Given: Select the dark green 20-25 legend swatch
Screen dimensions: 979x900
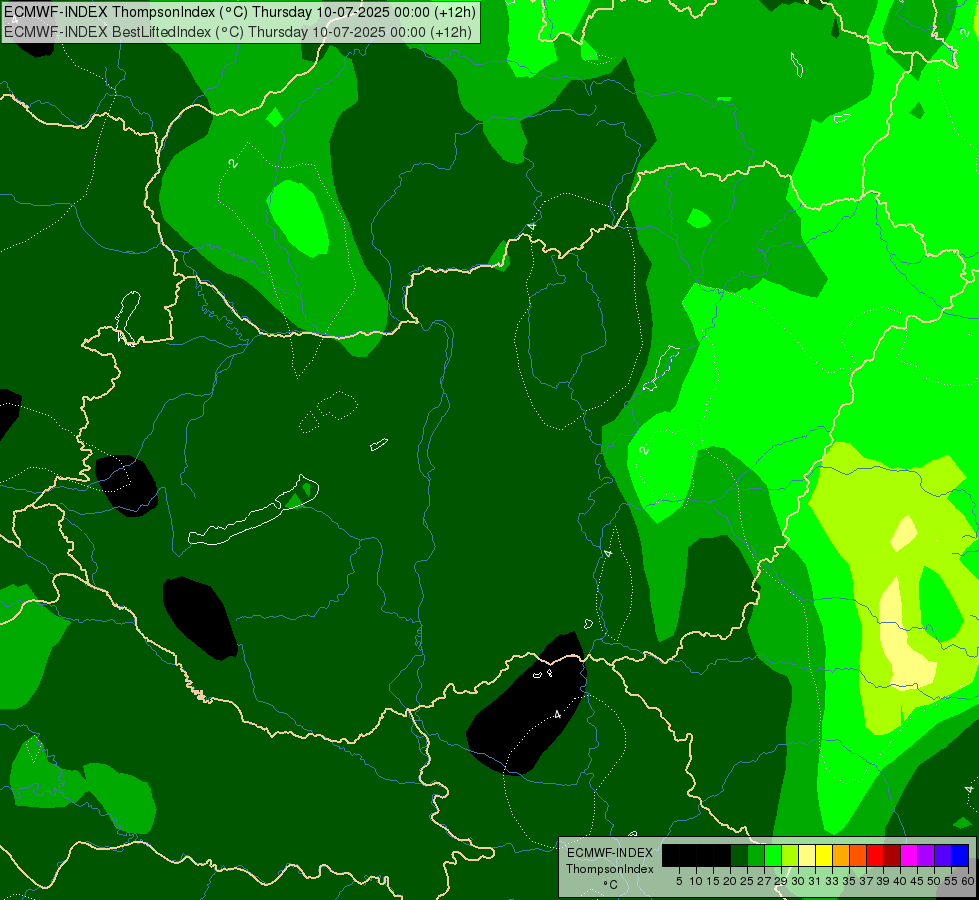Looking at the screenshot, I should coord(739,855).
